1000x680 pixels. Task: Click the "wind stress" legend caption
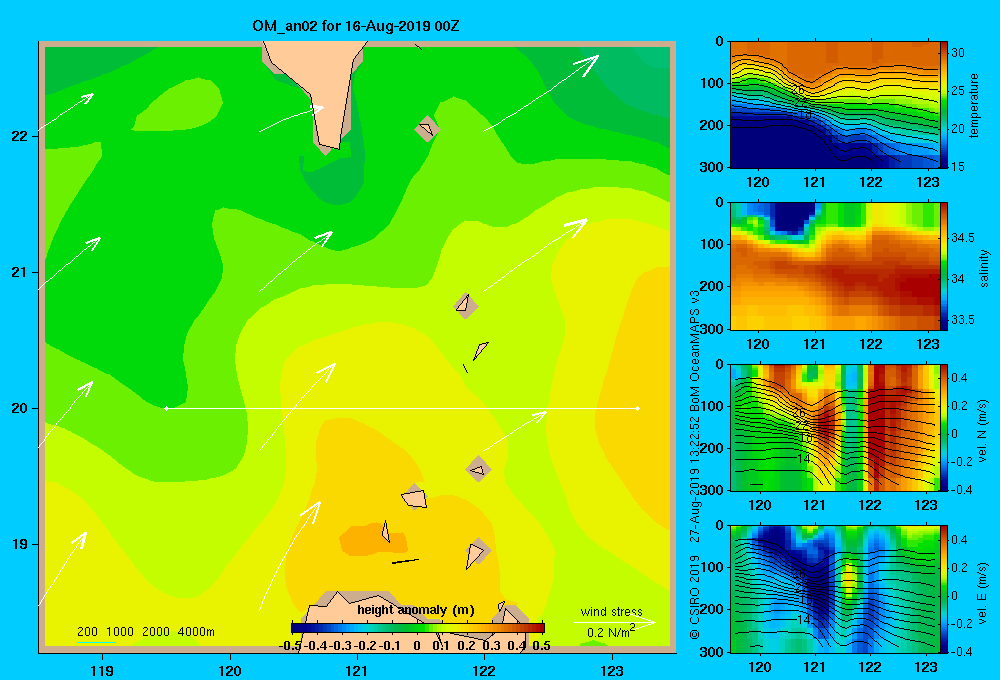tap(612, 611)
